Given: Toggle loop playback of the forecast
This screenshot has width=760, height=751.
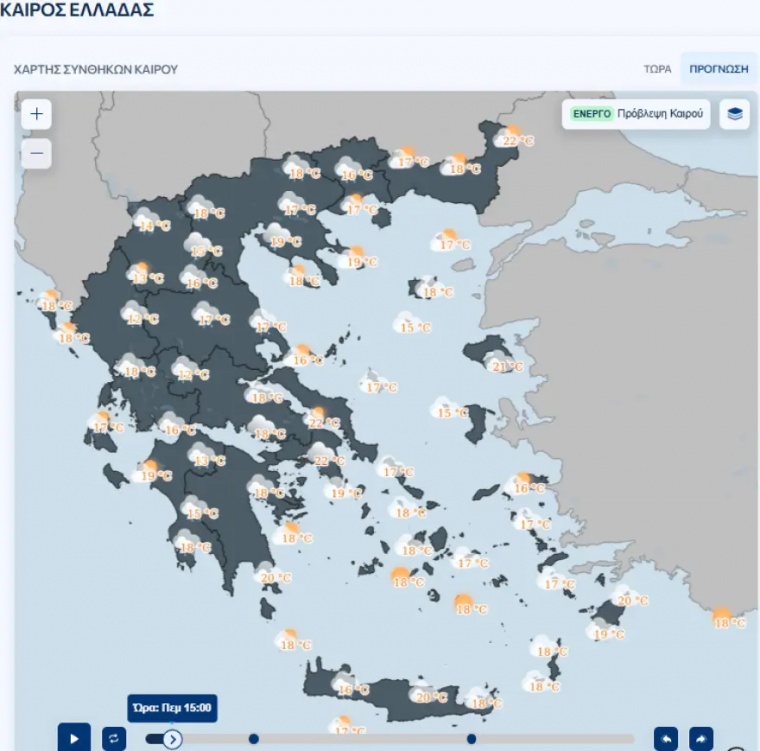Looking at the screenshot, I should click(114, 738).
